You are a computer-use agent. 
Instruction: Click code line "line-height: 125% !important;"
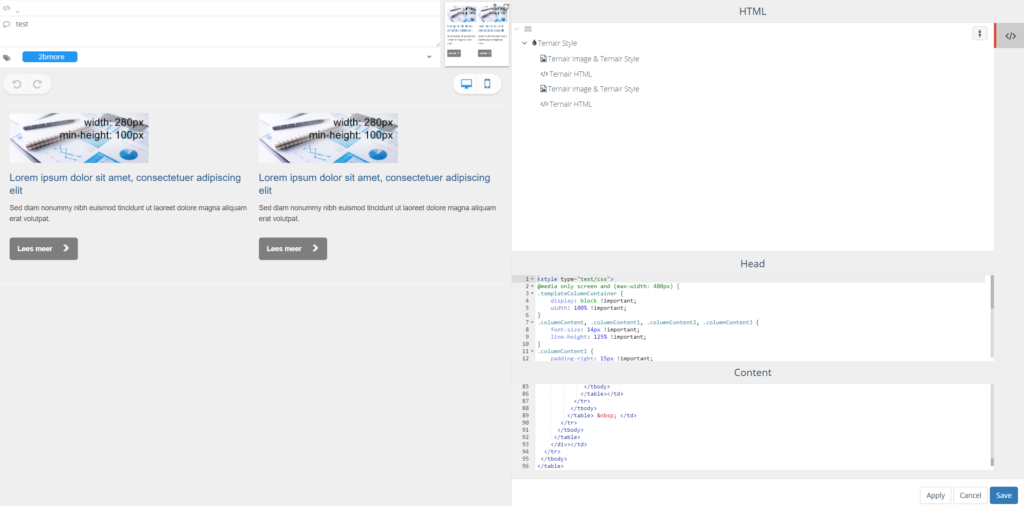coord(598,337)
